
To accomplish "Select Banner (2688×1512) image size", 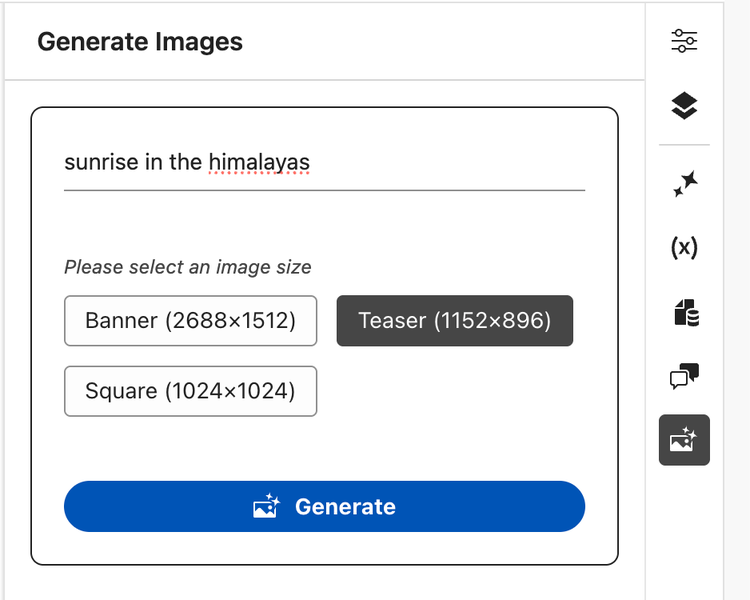I will point(190,321).
